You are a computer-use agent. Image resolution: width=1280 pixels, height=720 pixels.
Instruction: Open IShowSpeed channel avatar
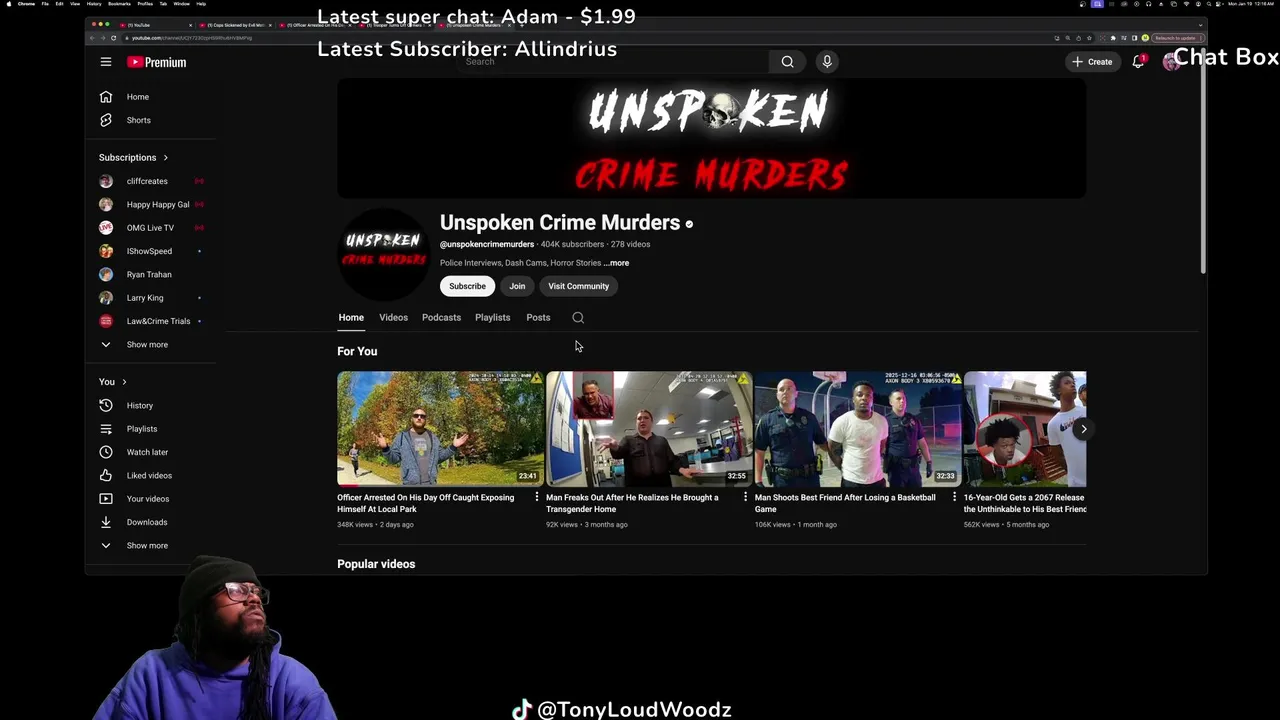(x=106, y=251)
